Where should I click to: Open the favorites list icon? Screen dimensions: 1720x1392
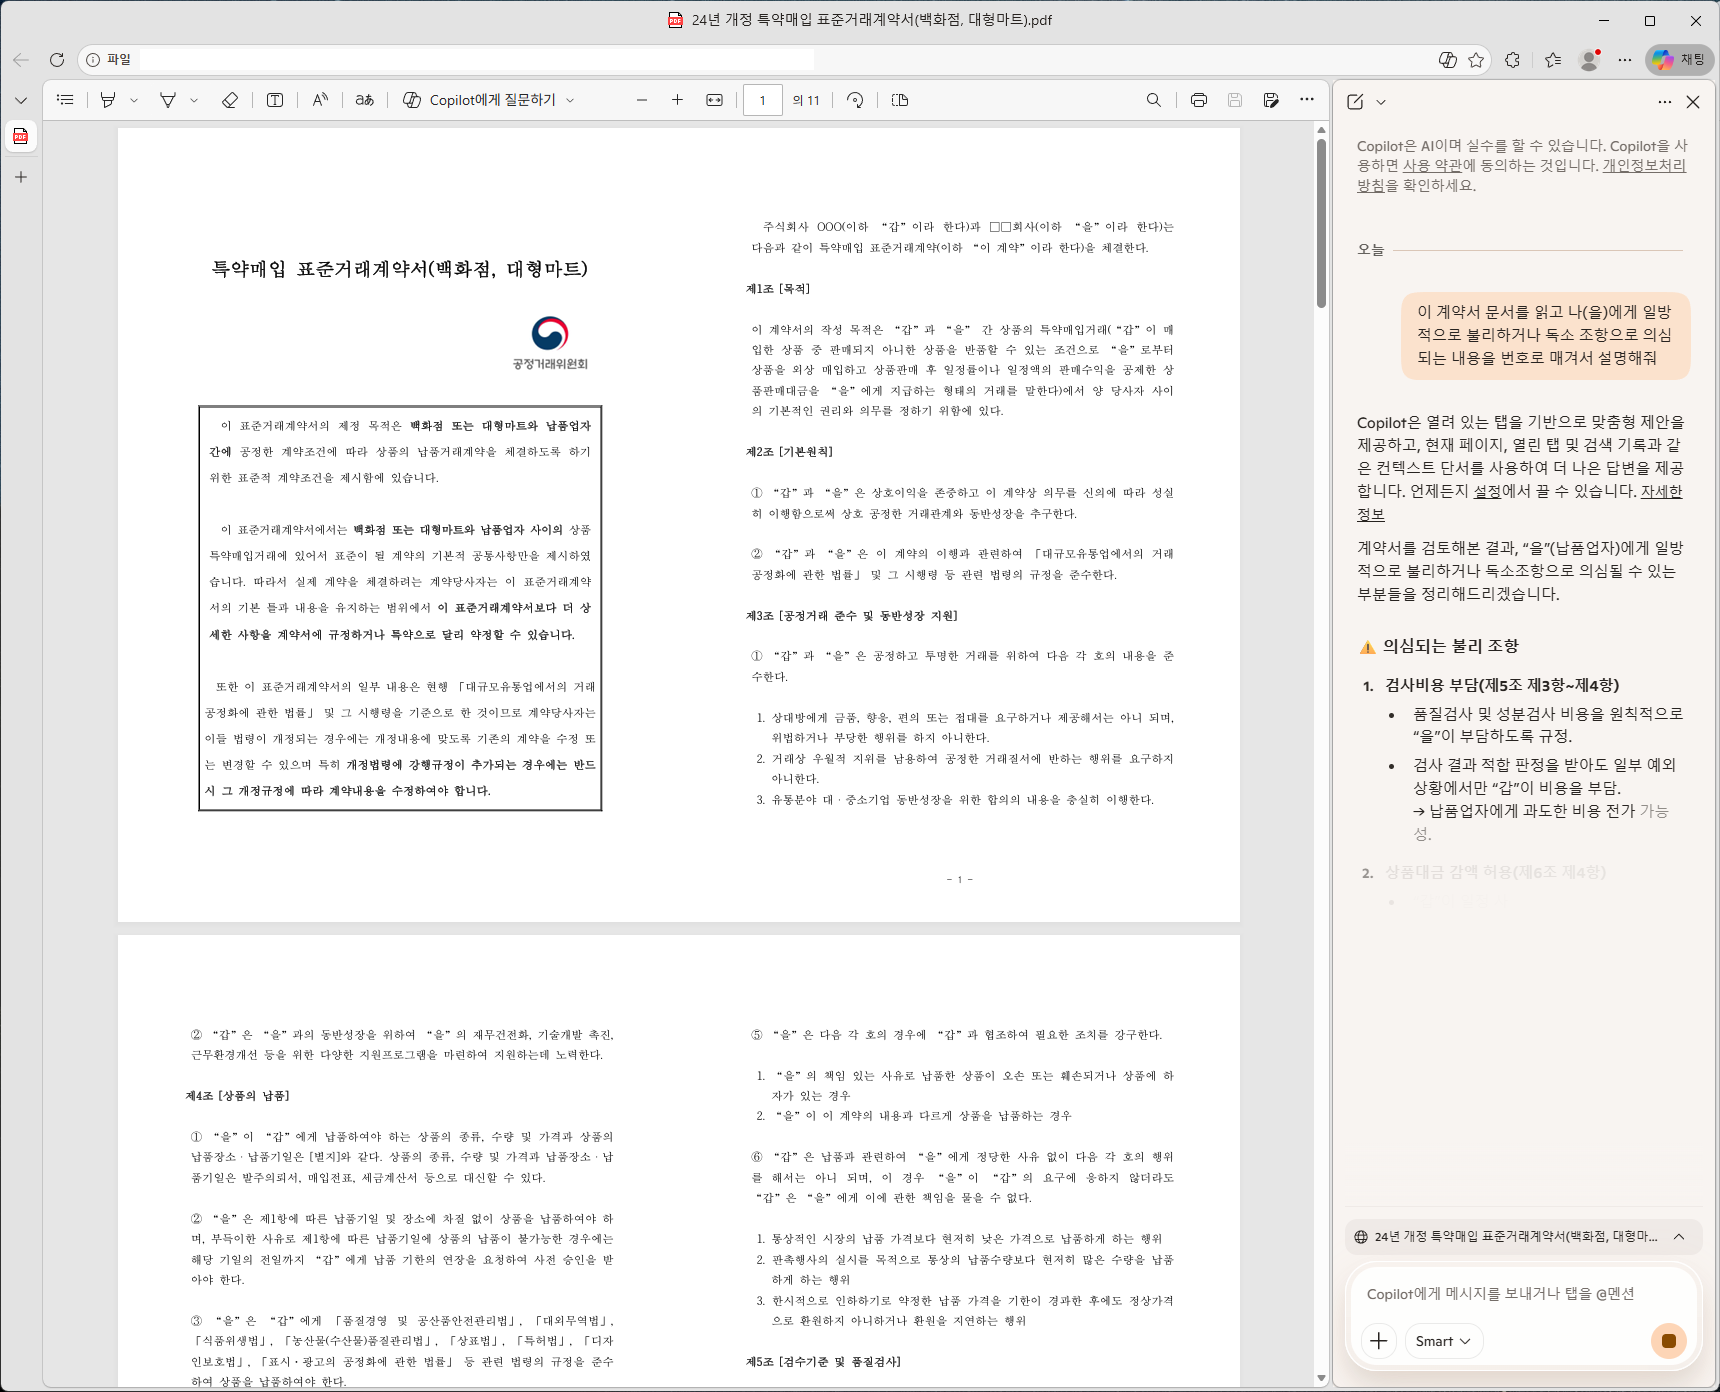coord(1553,60)
